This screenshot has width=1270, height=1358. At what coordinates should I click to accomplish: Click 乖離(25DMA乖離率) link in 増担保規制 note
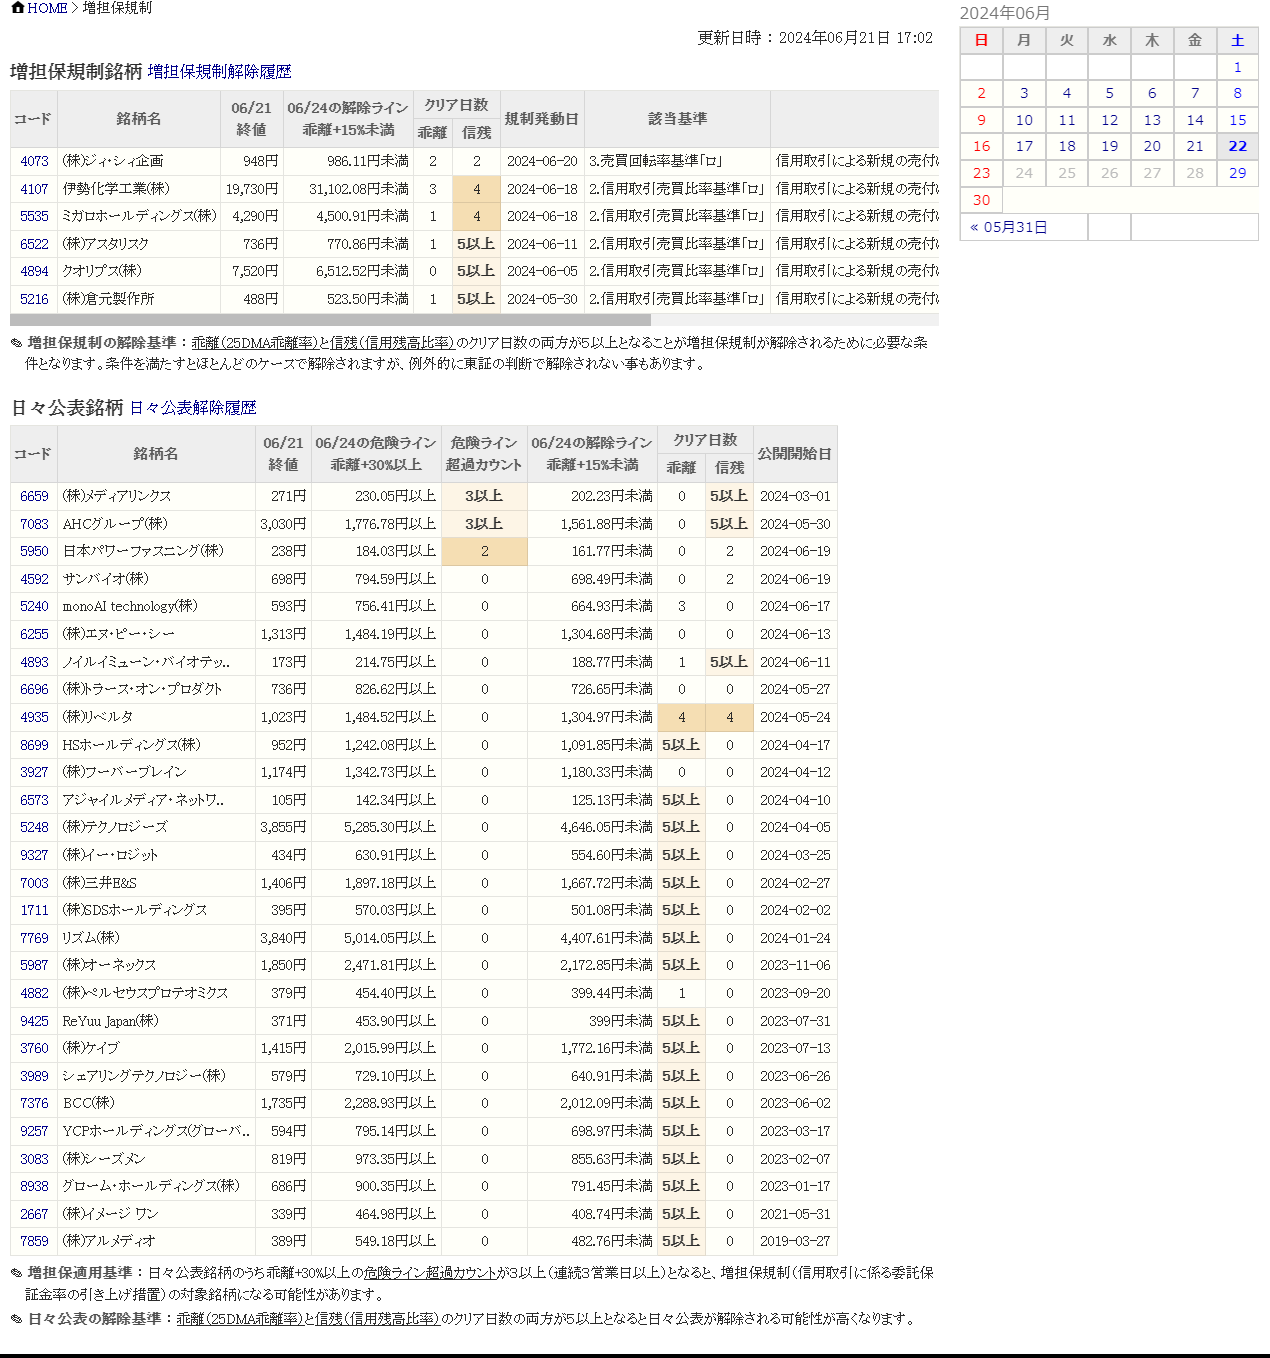click(x=254, y=343)
